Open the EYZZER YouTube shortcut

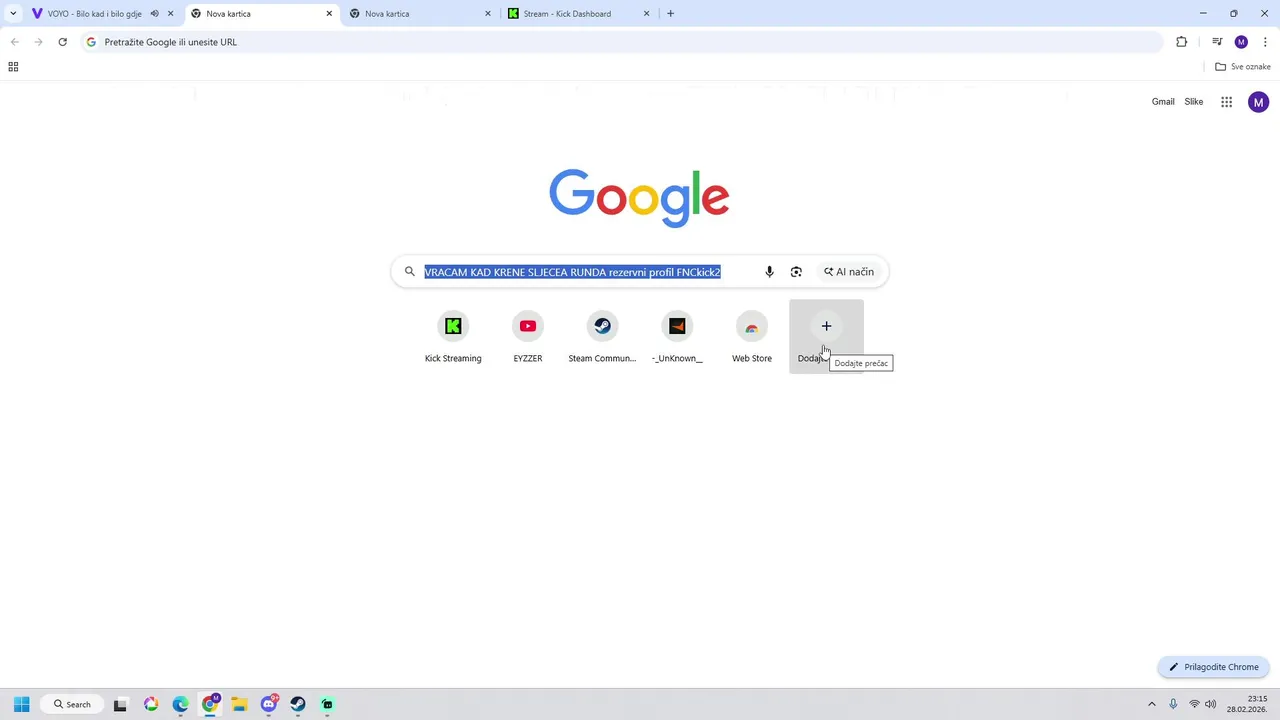528,337
